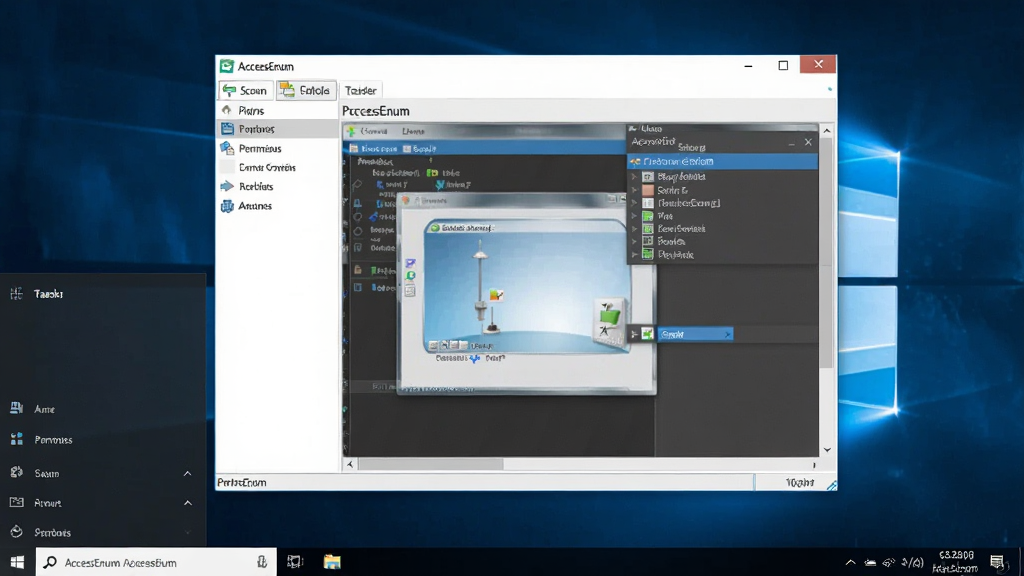This screenshot has width=1024, height=576.
Task: Open the blue submenu item with right chevron
Action: 695,334
